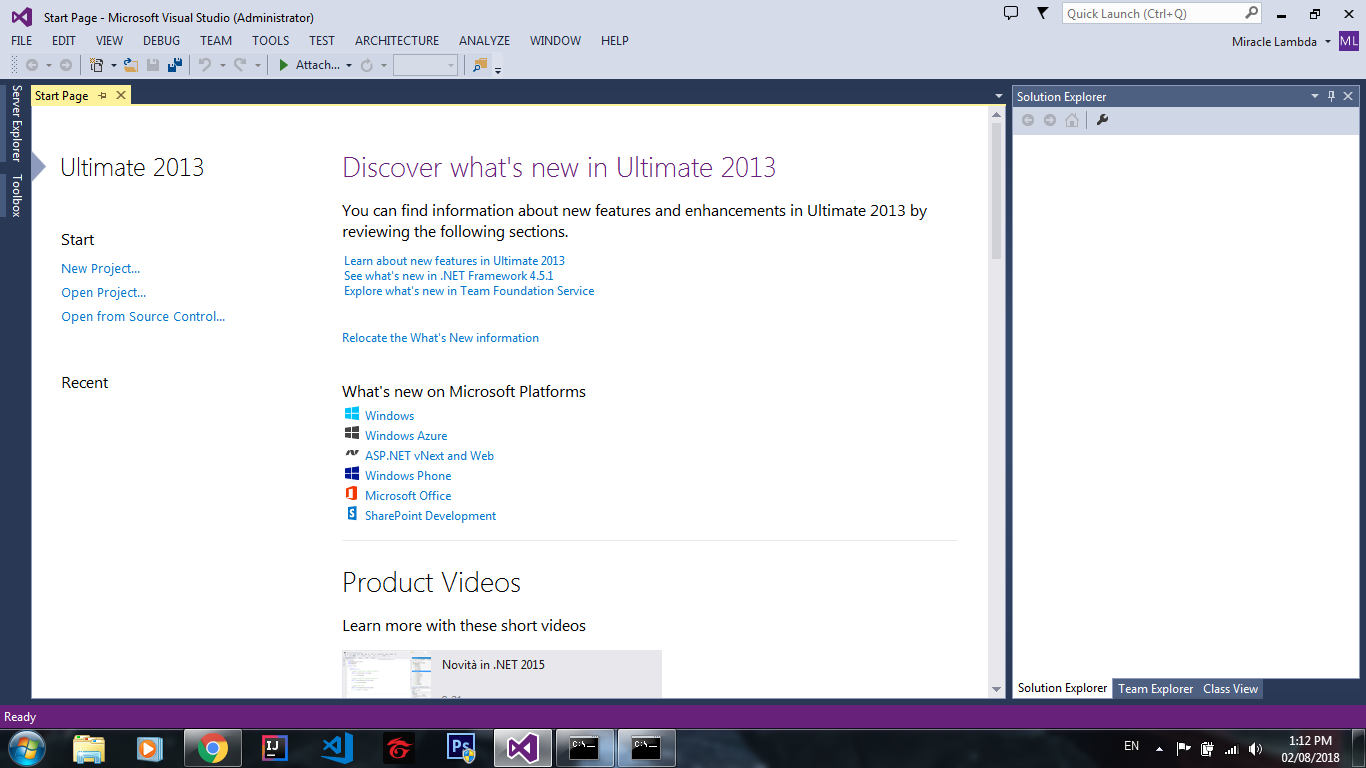Open the empty solution configurations combo box
Image resolution: width=1366 pixels, height=768 pixels.
tap(425, 65)
